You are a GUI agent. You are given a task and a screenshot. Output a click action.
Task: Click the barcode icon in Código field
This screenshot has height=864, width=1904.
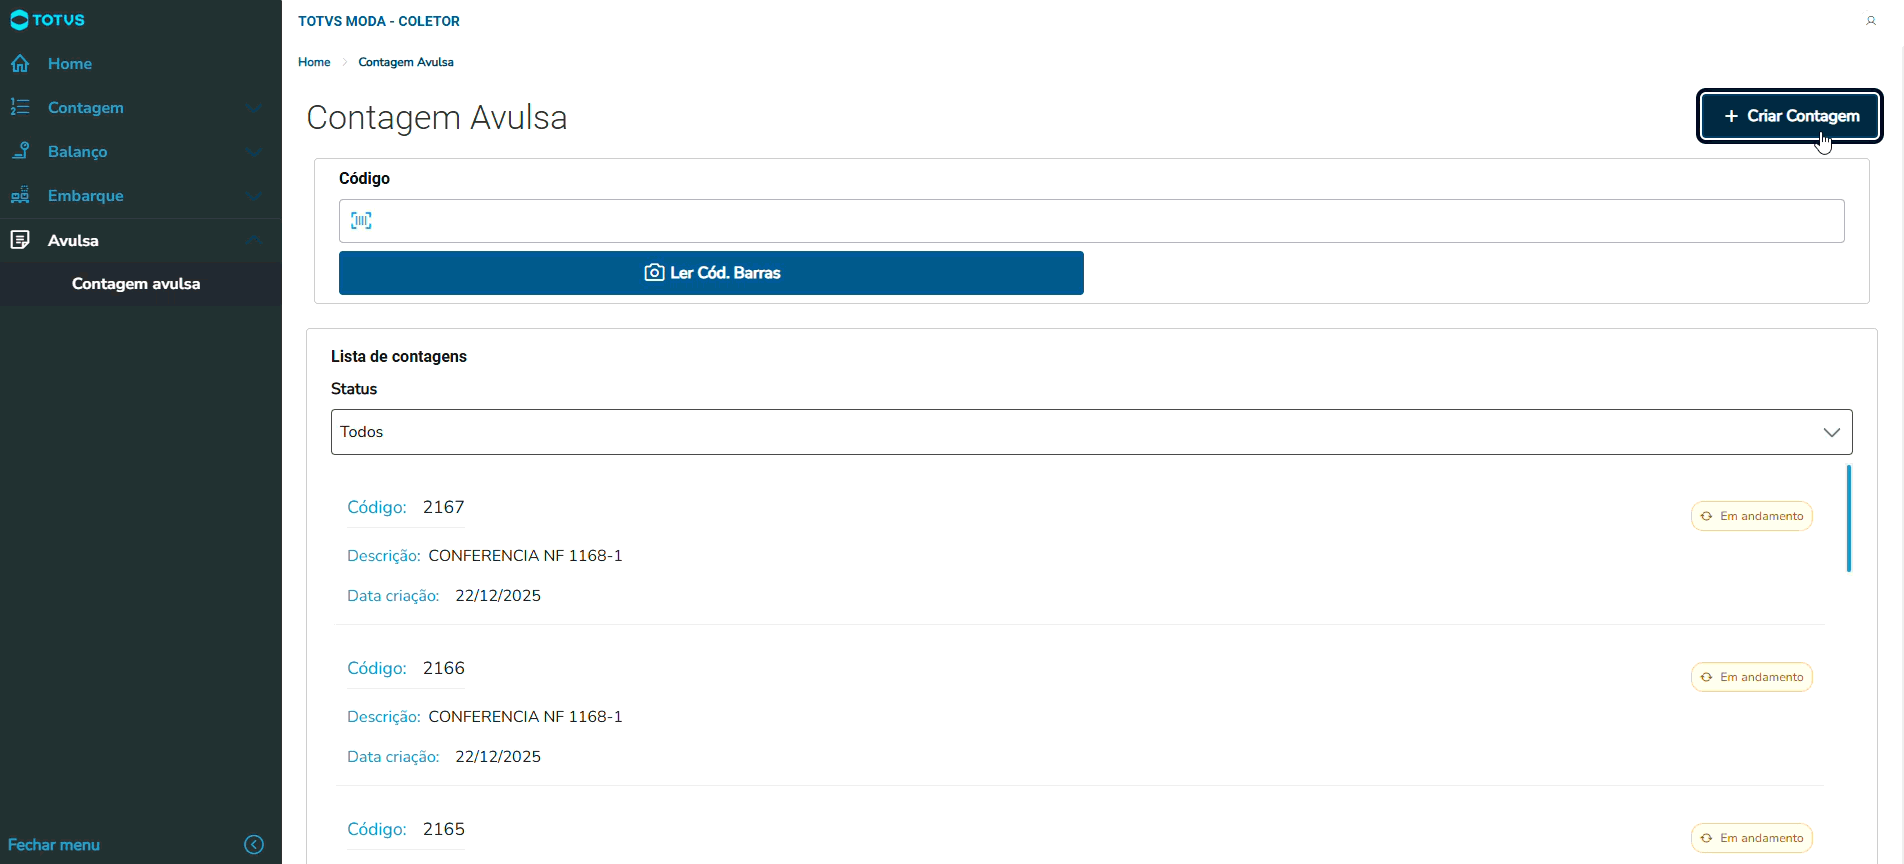tap(362, 221)
